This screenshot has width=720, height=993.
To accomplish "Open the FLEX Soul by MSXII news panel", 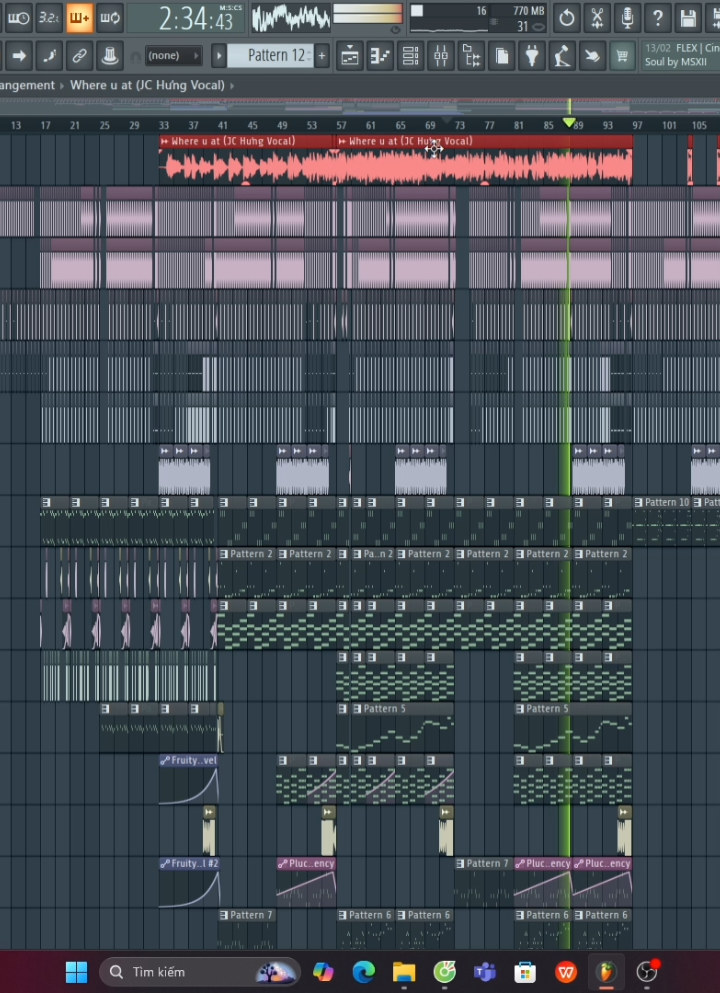I will click(681, 55).
